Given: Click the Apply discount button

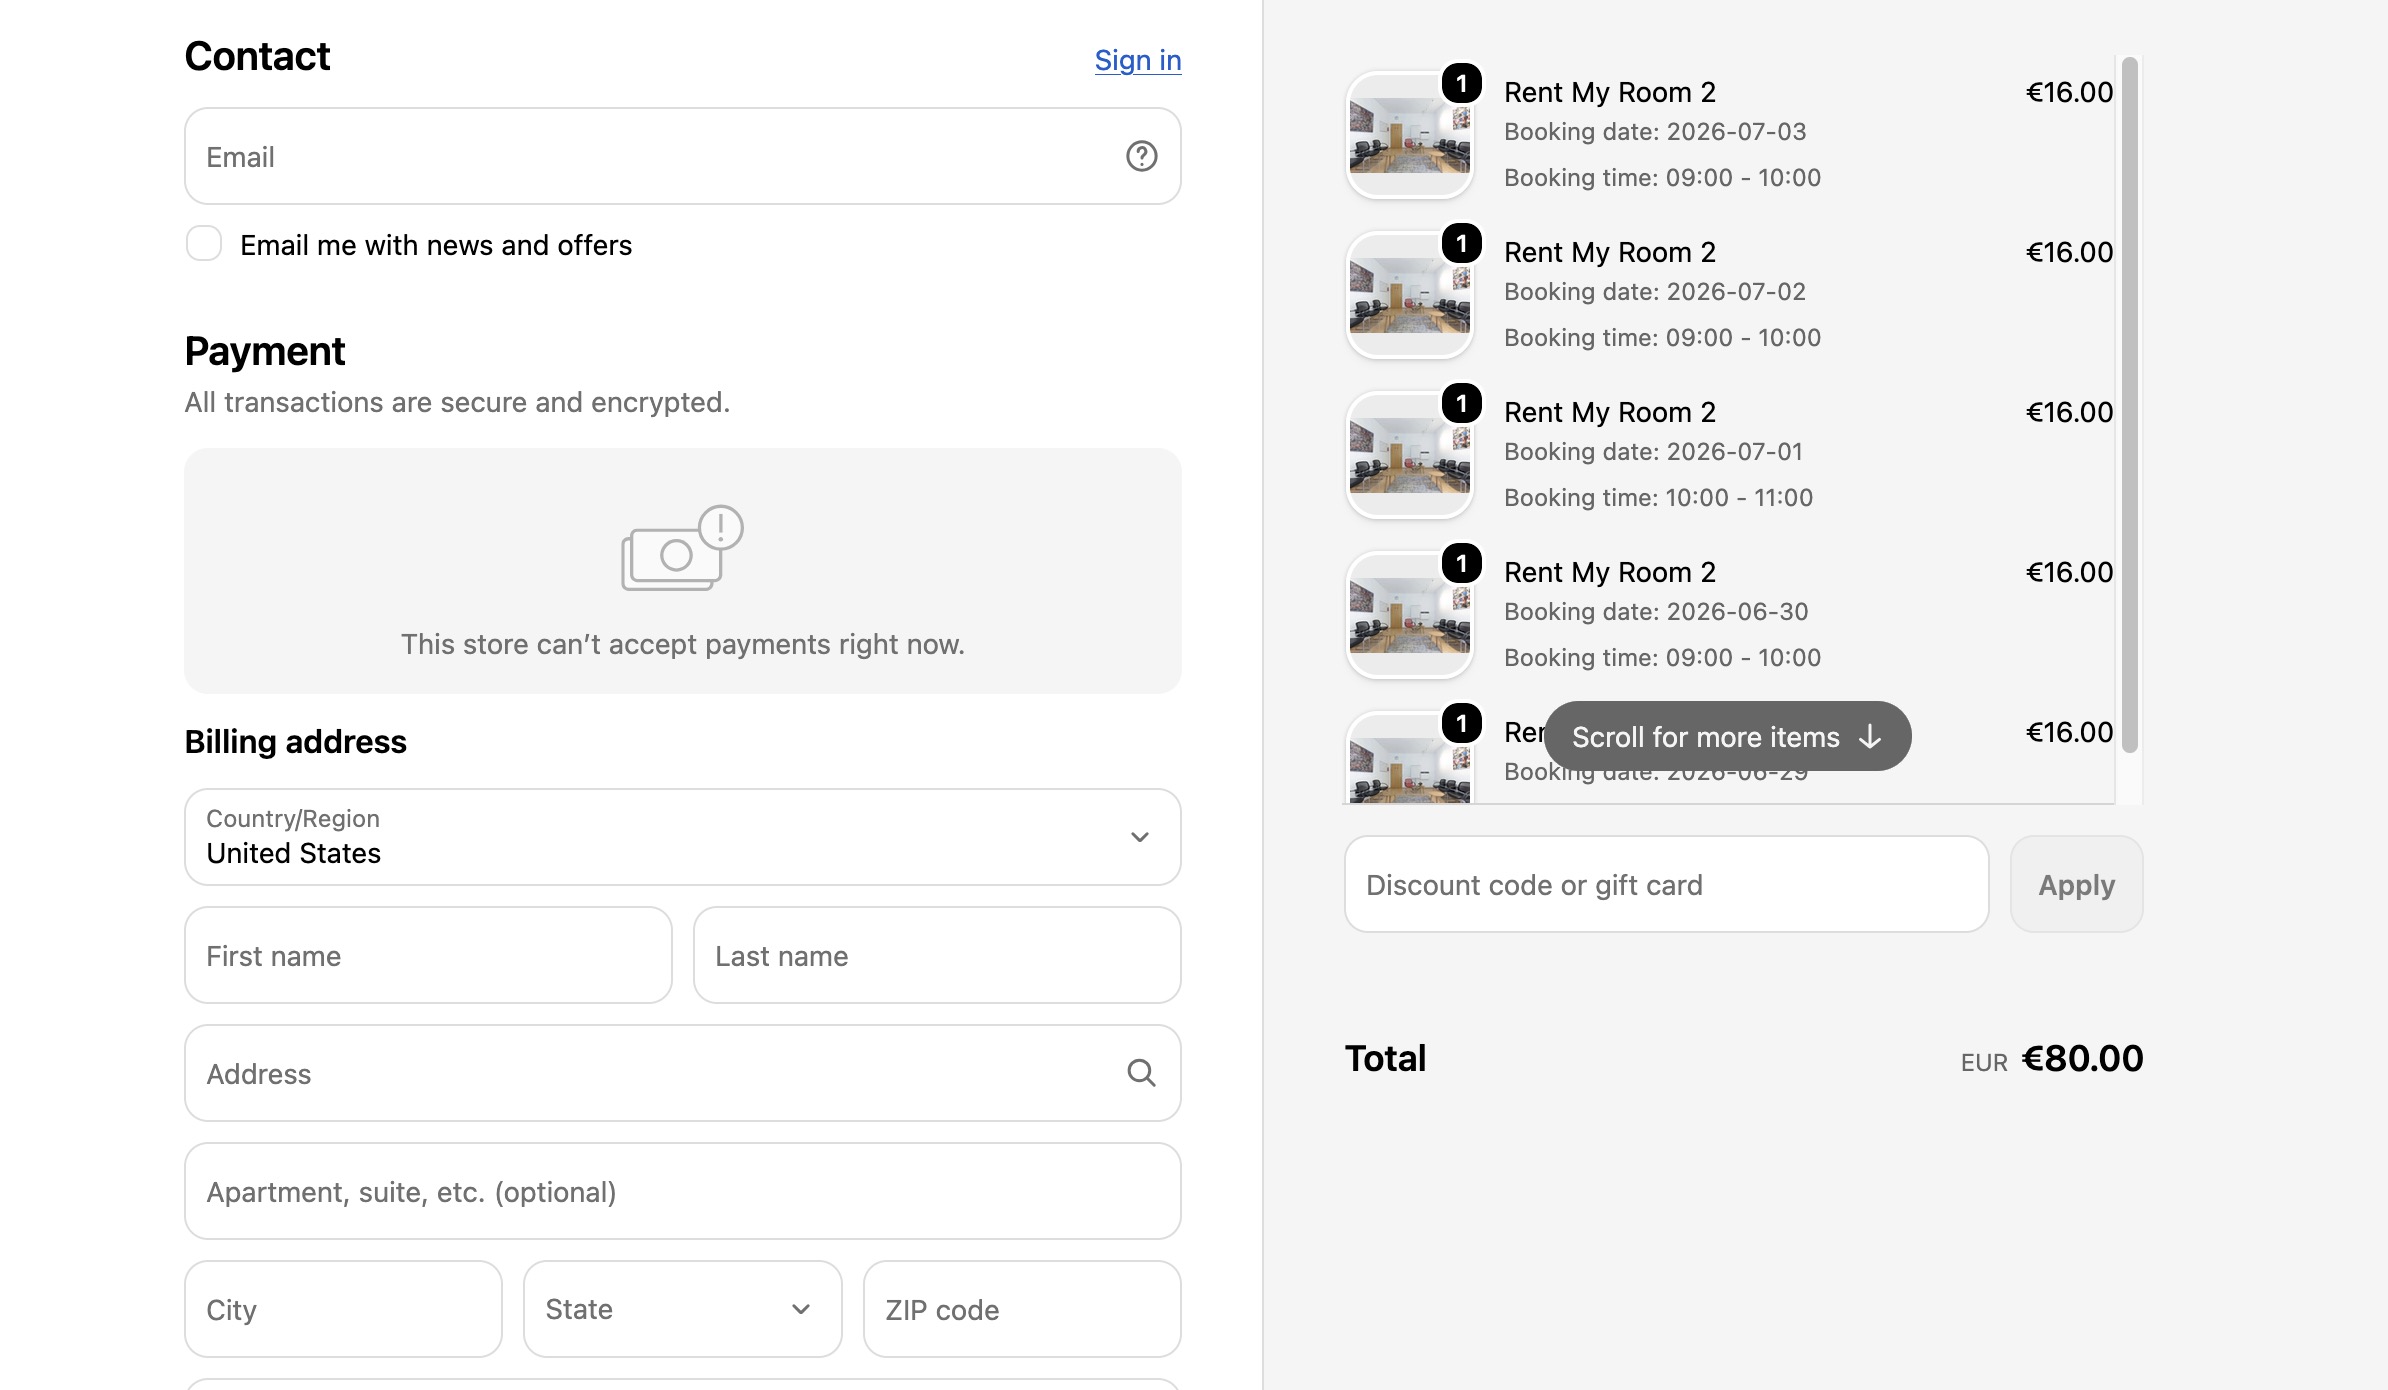Looking at the screenshot, I should 2076,884.
